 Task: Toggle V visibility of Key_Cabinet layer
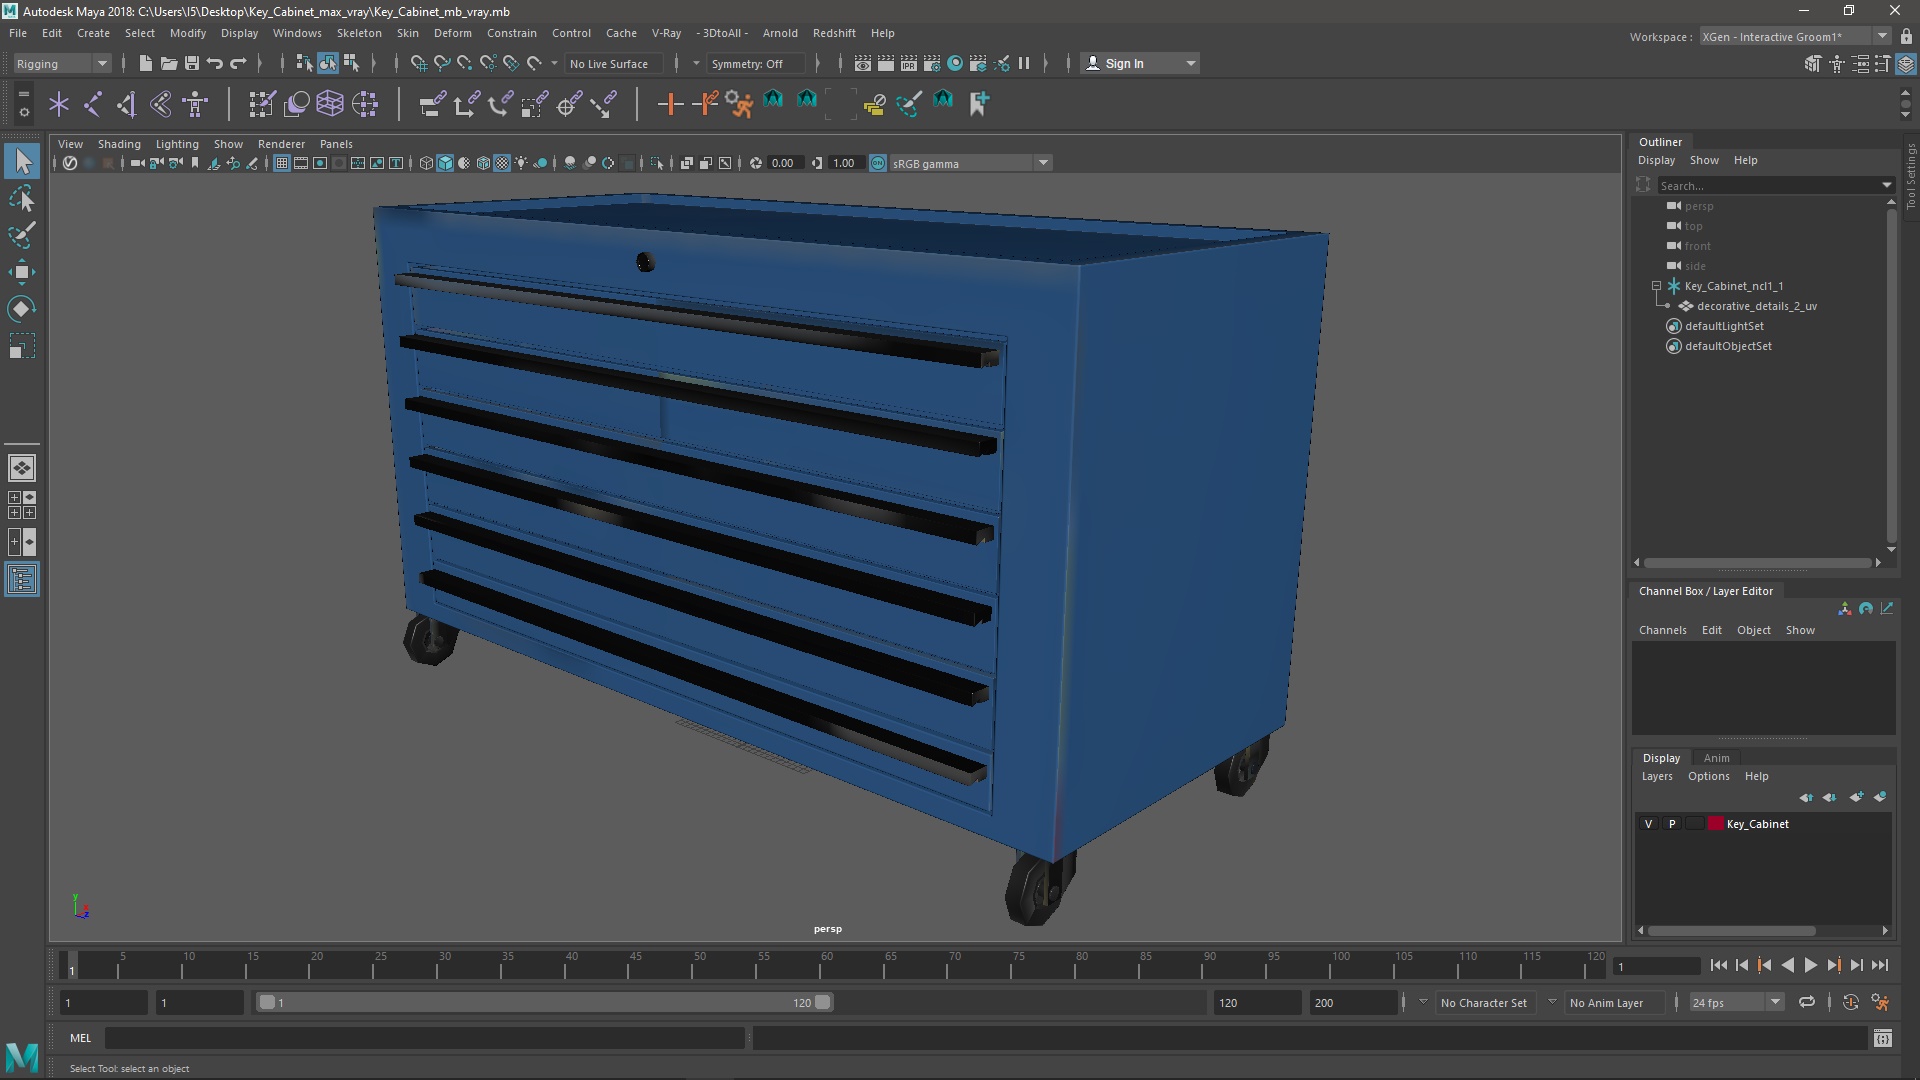[1648, 824]
